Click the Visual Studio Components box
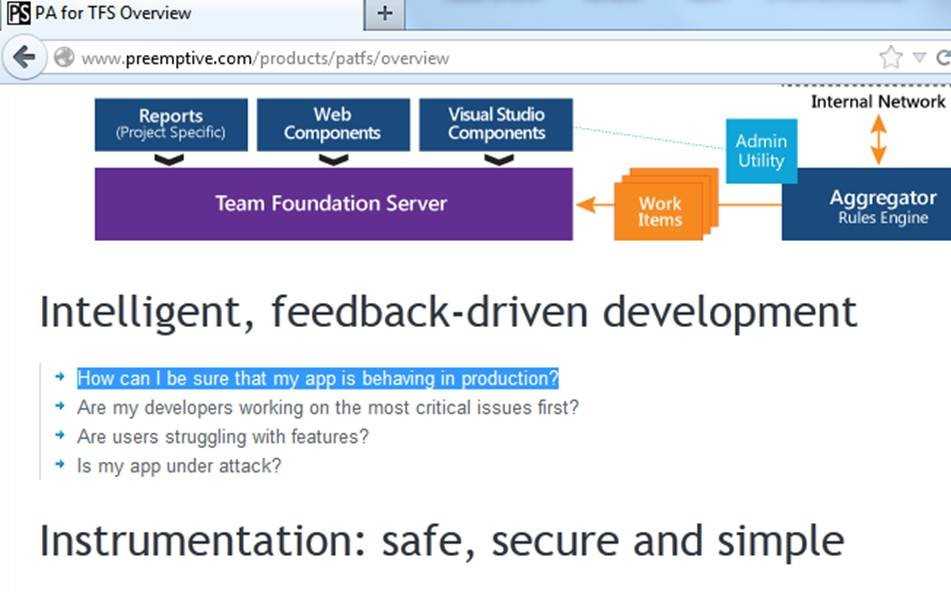Screen dimensions: 951x592 pos(496,124)
